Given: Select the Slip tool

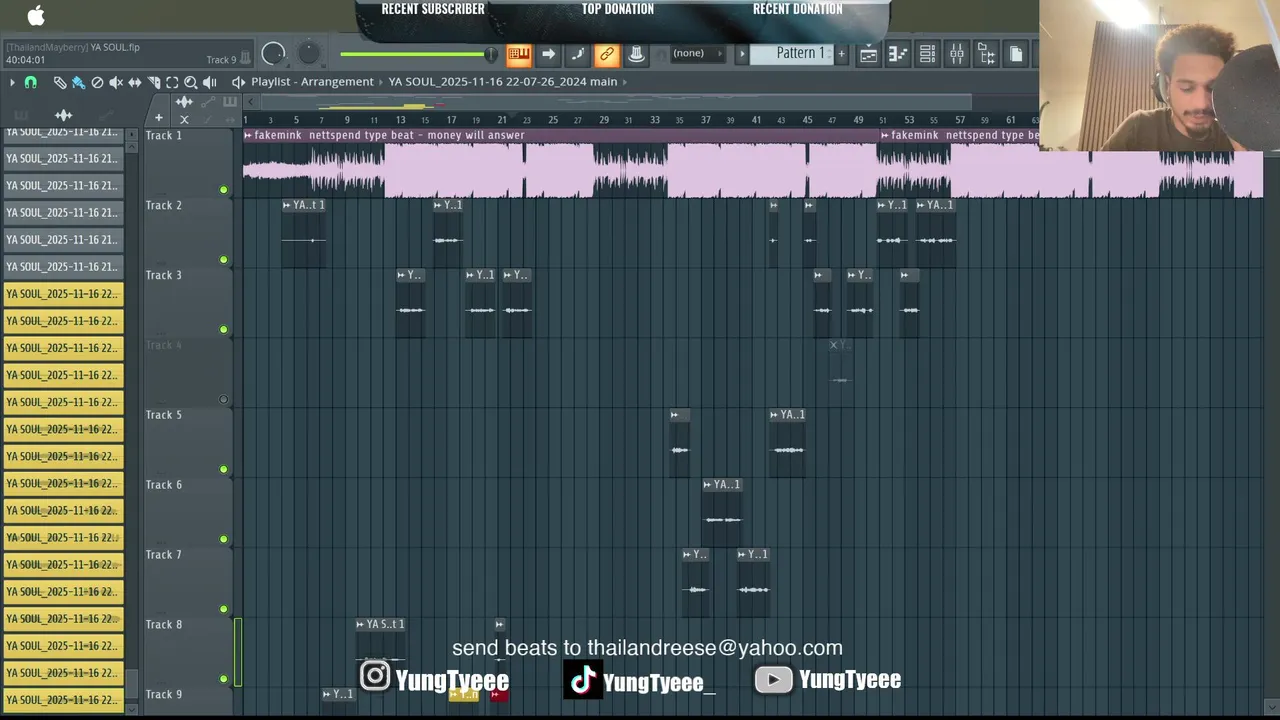Looking at the screenshot, I should click(135, 82).
